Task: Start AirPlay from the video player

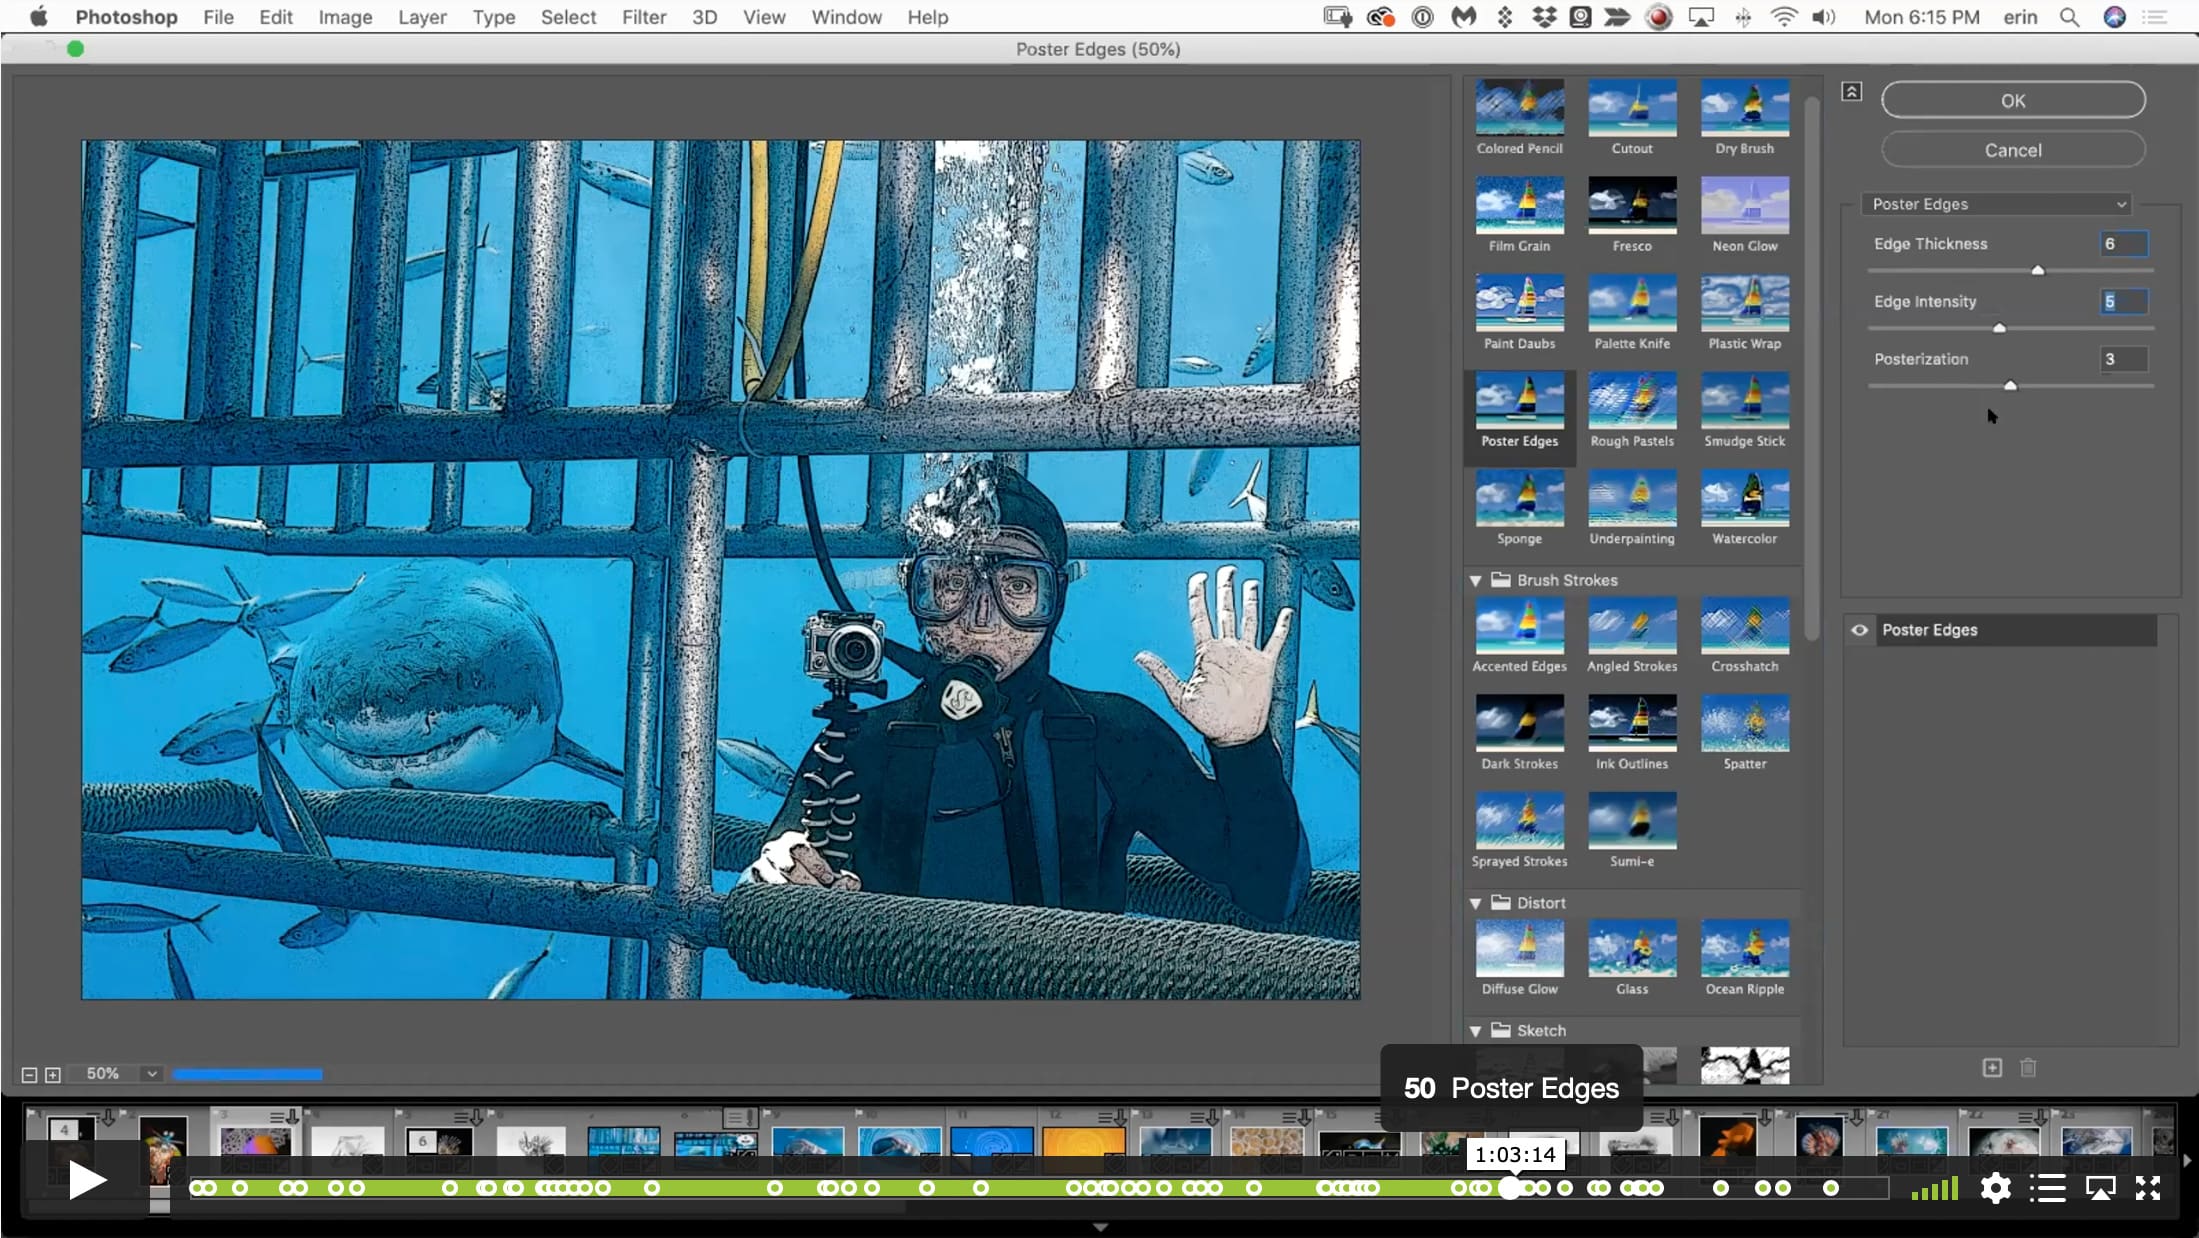Action: [2100, 1188]
